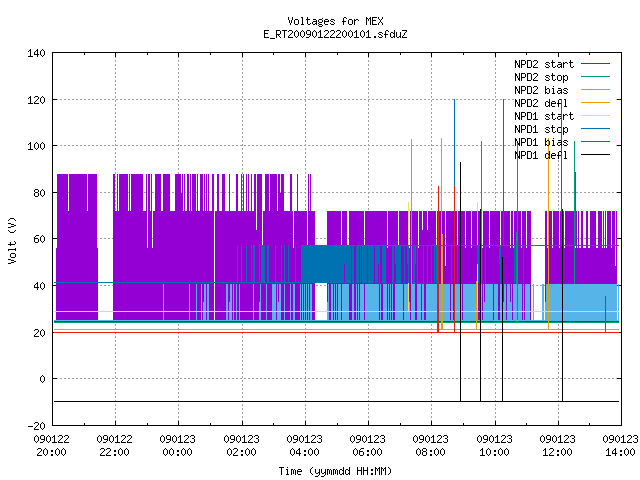Click the '090123 10:00' time tick label
The height and width of the screenshot is (480, 640).
pyautogui.click(x=494, y=446)
